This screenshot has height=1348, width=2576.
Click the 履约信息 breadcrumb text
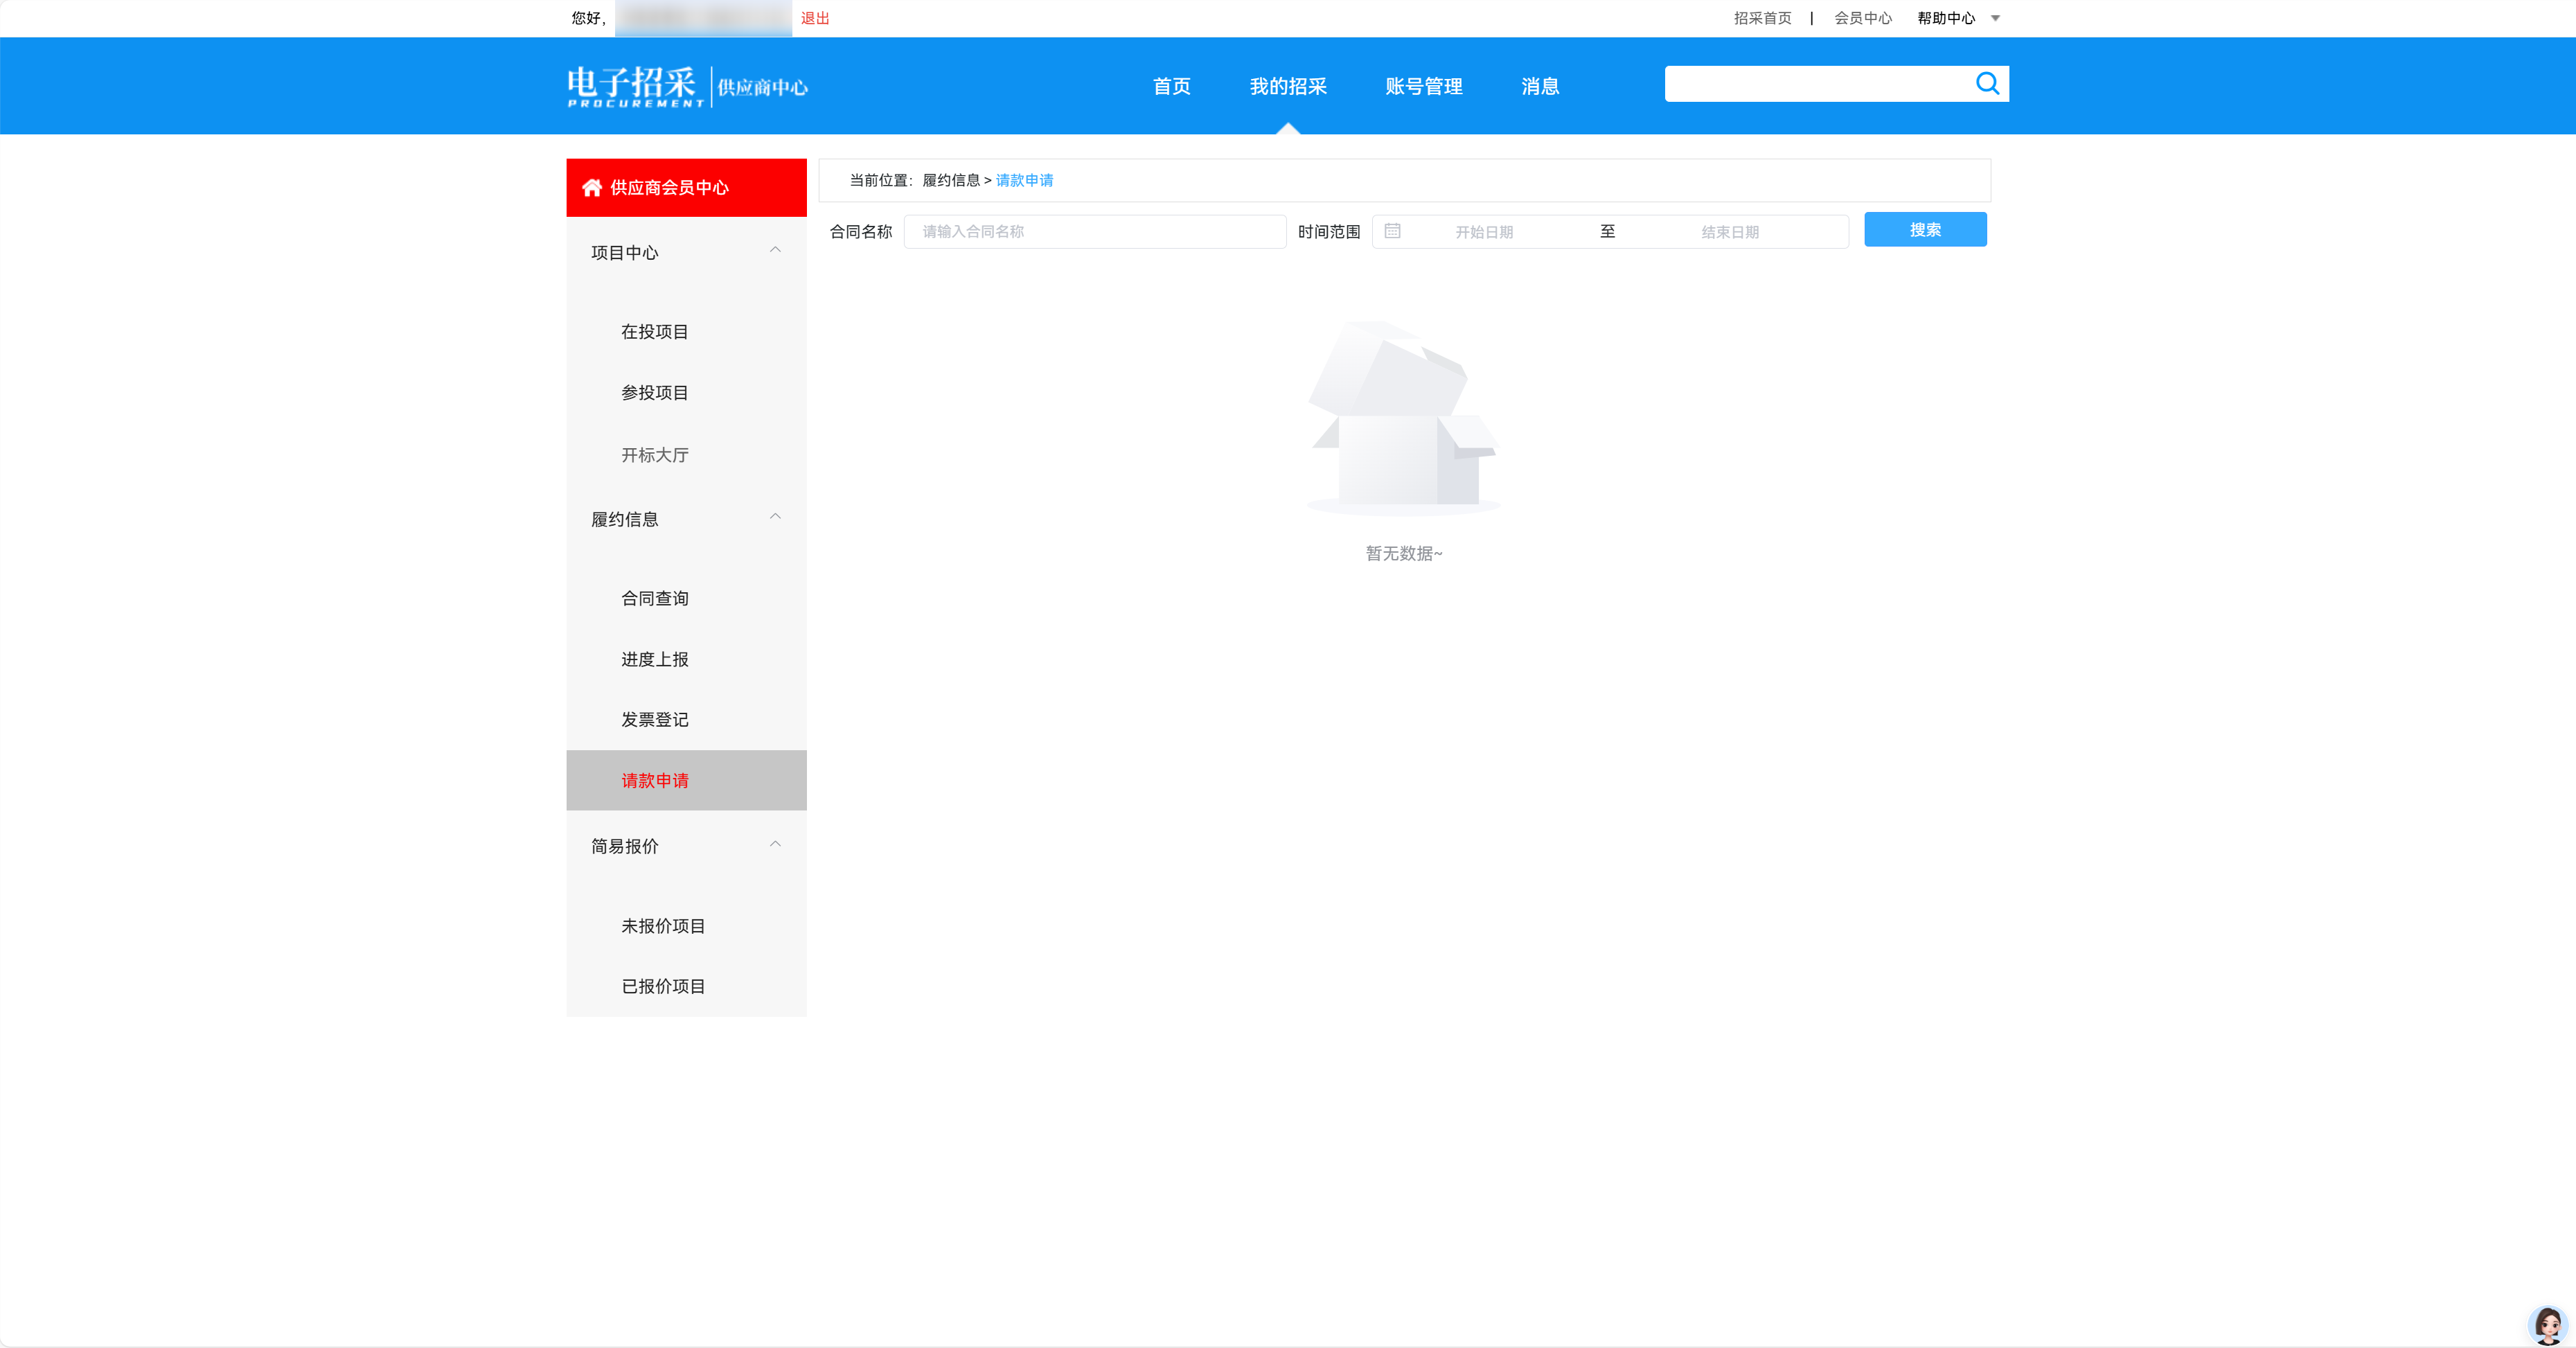951,180
